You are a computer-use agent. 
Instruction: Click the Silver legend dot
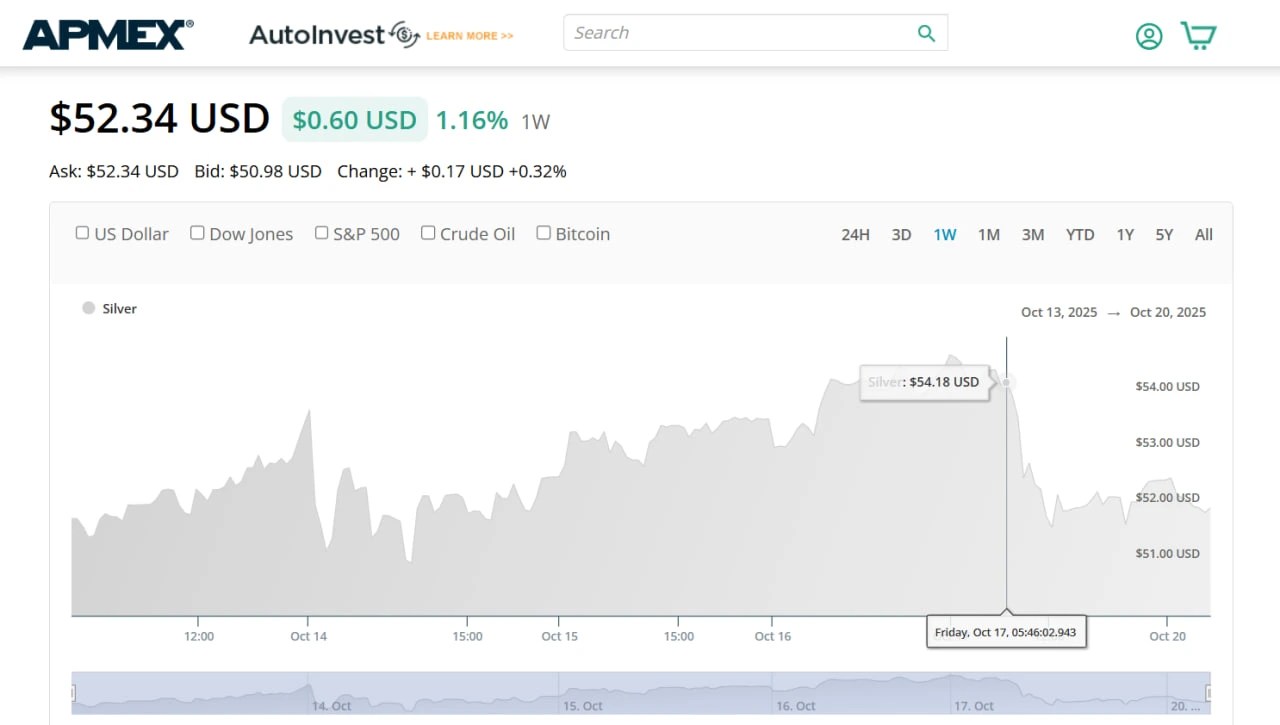pyautogui.click(x=89, y=308)
